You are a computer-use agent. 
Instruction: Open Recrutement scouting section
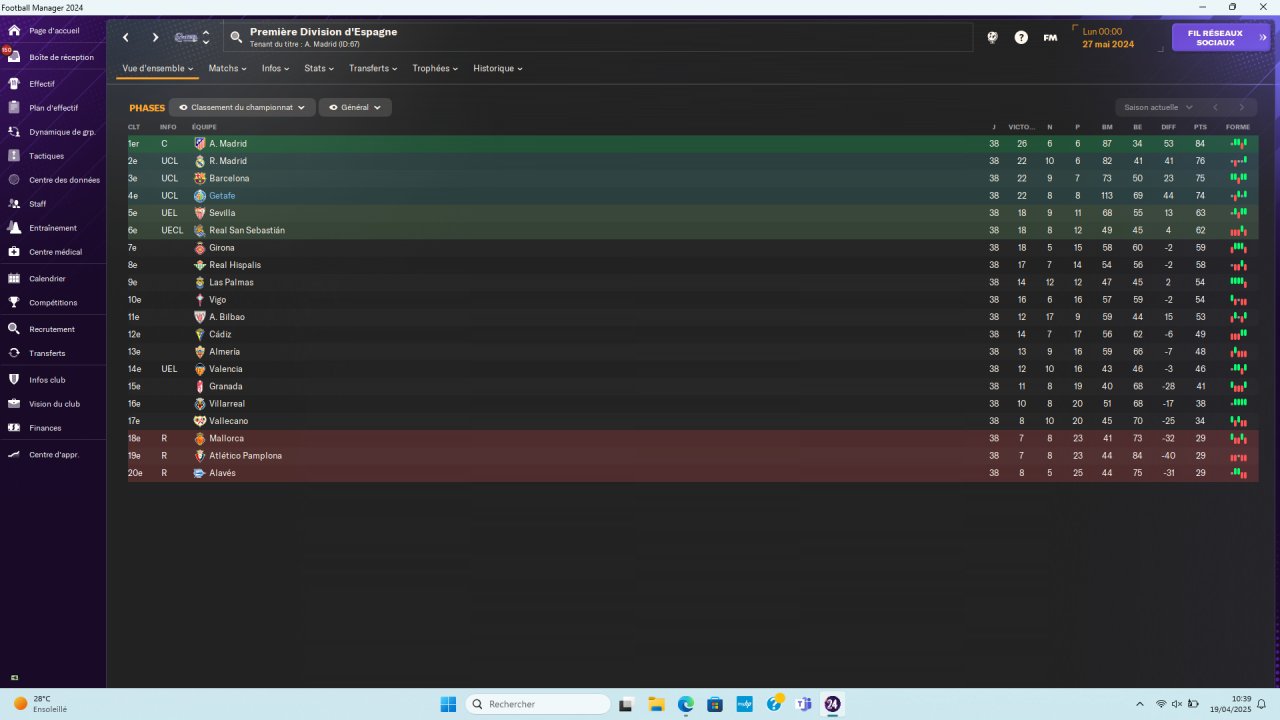pyautogui.click(x=53, y=329)
